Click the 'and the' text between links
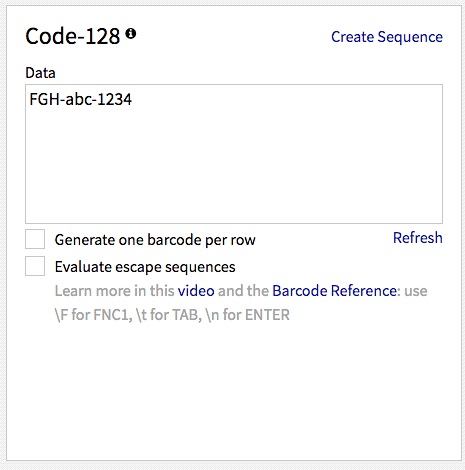 (x=243, y=291)
